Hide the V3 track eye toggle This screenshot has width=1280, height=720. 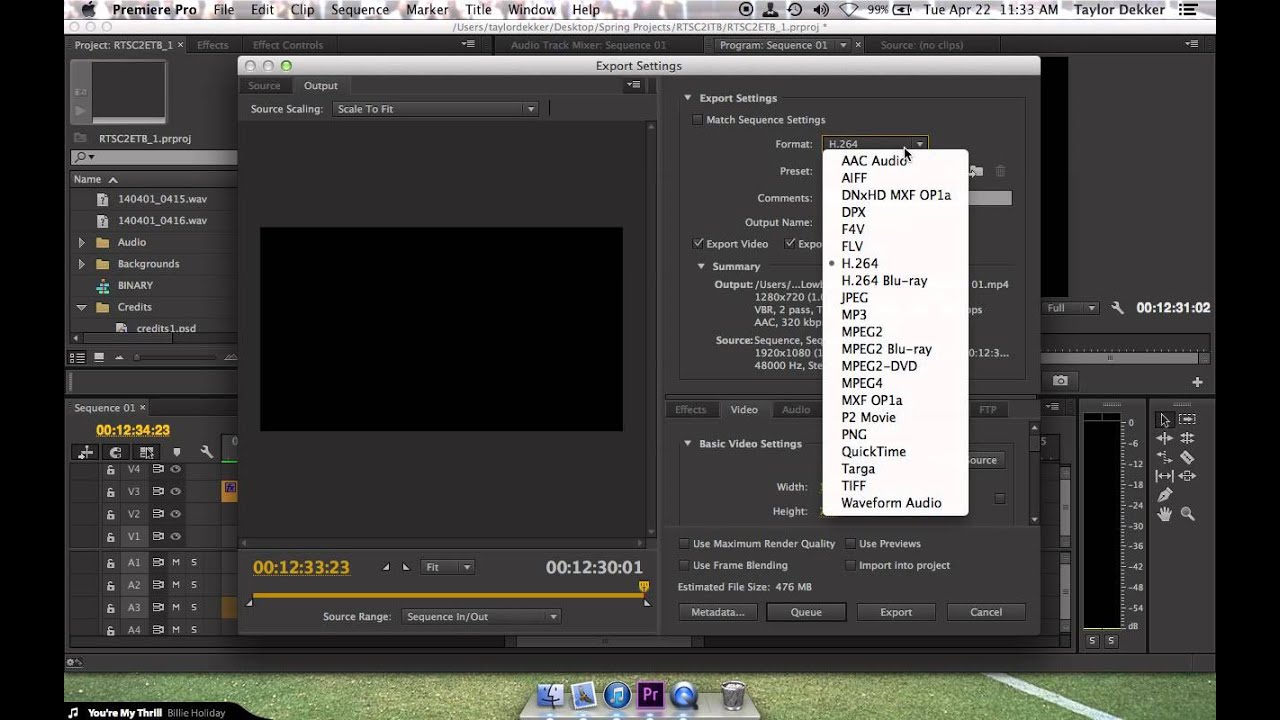(176, 491)
